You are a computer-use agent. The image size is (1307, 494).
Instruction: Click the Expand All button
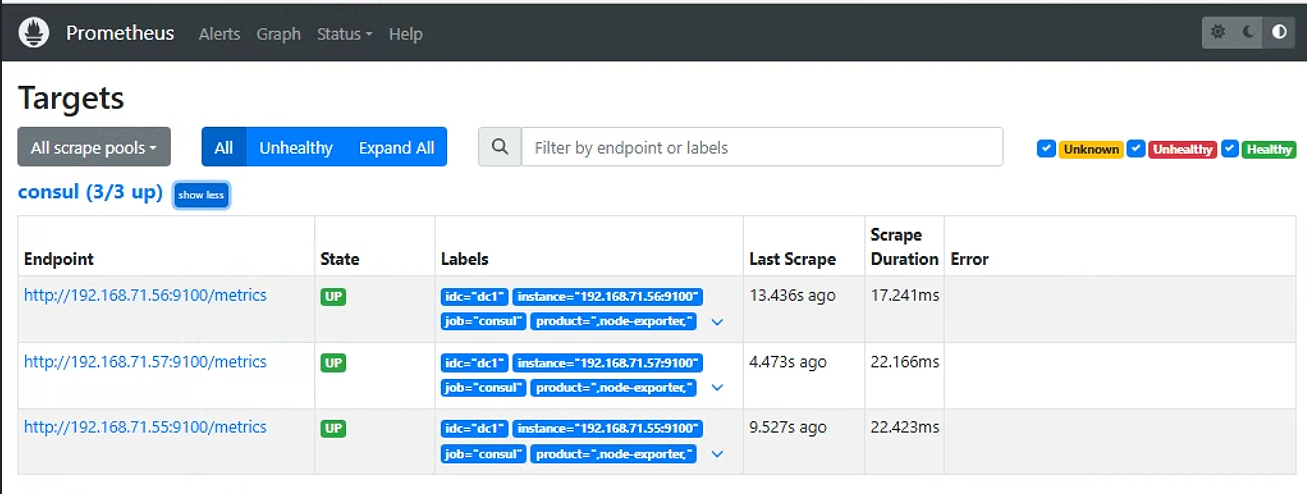[x=397, y=147]
